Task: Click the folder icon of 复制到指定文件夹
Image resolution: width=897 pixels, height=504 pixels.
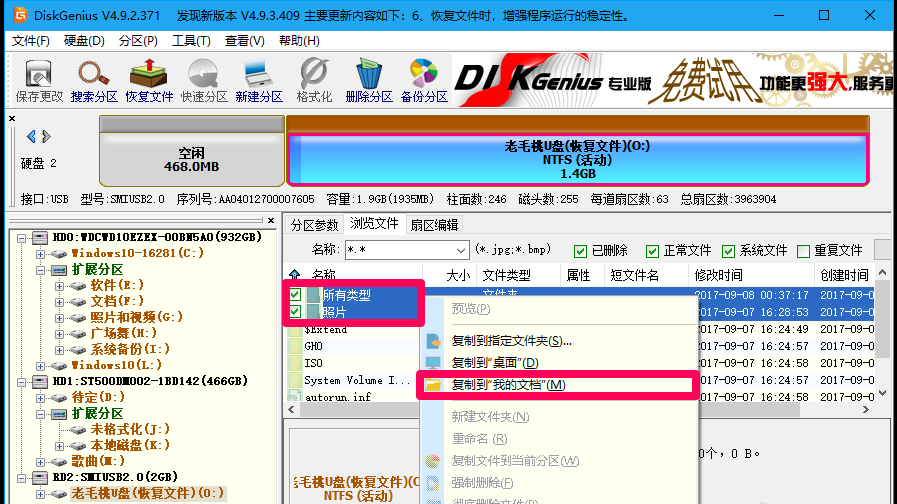Action: pos(433,342)
